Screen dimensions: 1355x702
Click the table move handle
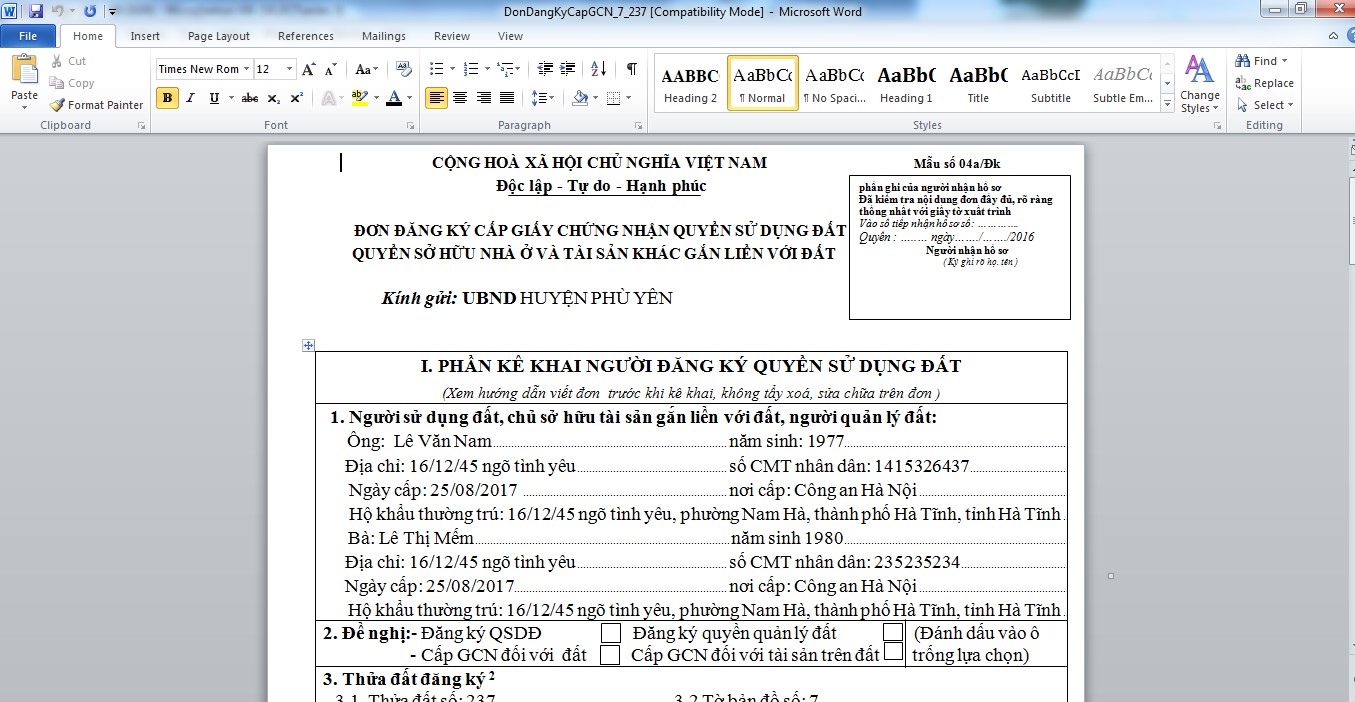[309, 345]
